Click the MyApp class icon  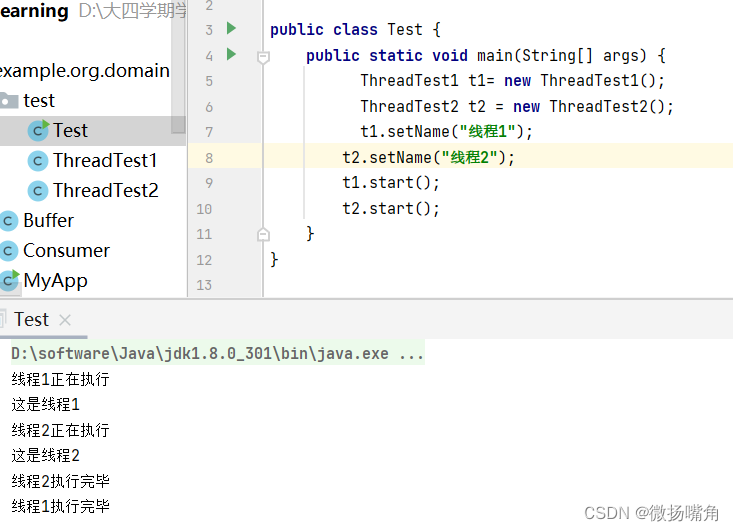tap(9, 280)
